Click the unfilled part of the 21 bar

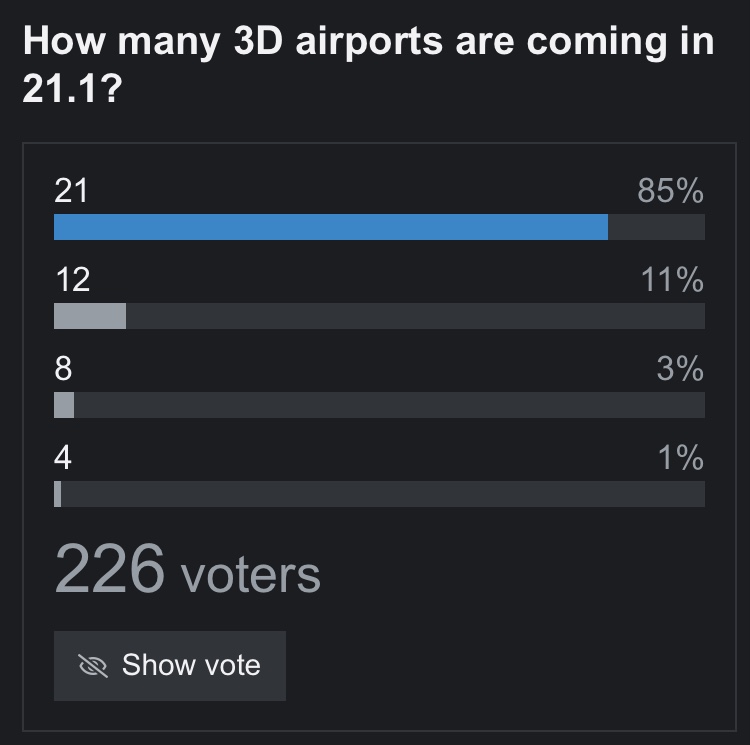pos(656,227)
